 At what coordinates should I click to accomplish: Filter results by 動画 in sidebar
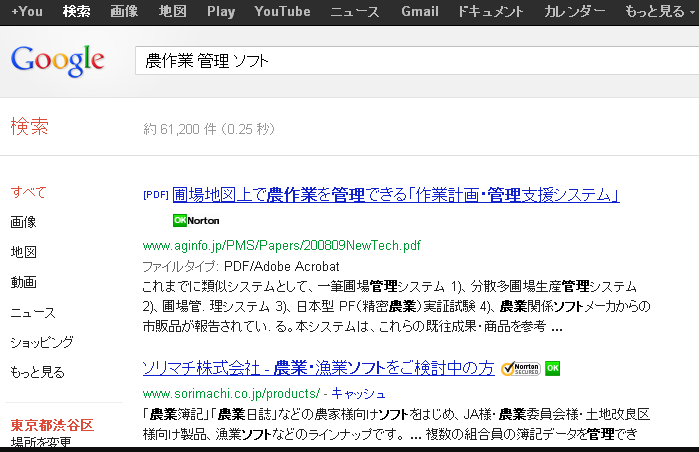(x=24, y=282)
